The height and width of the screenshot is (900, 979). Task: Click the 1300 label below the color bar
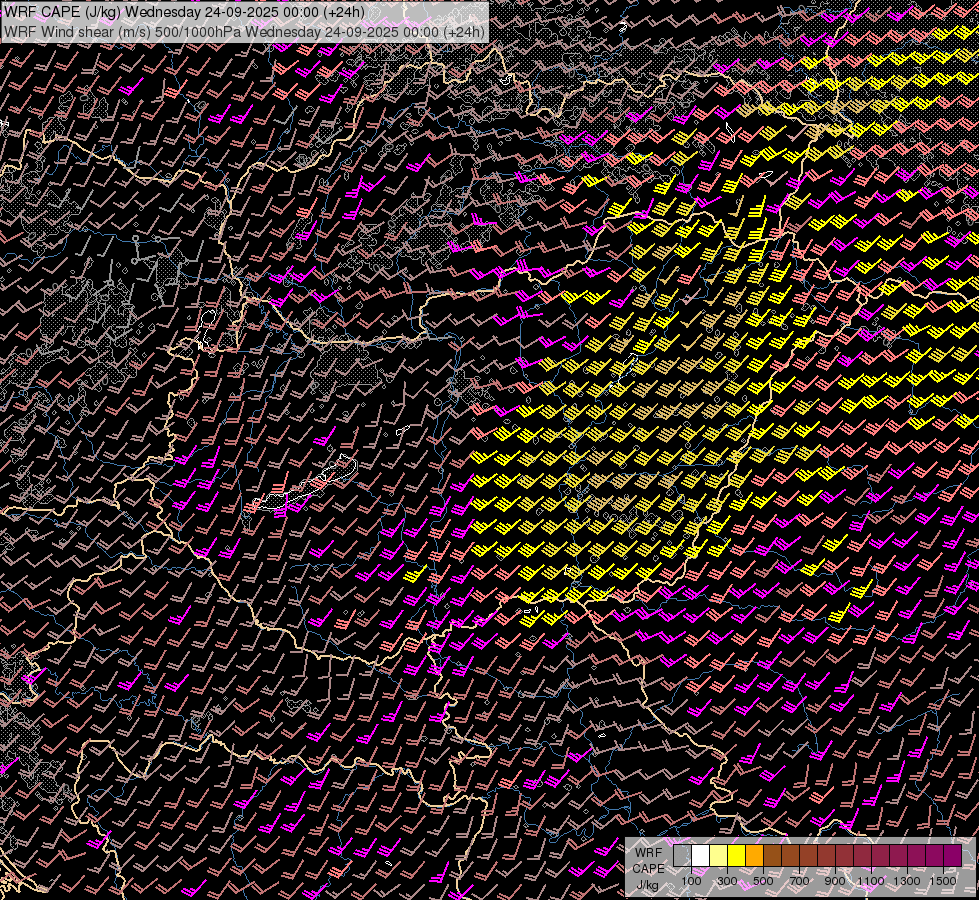pos(907,881)
